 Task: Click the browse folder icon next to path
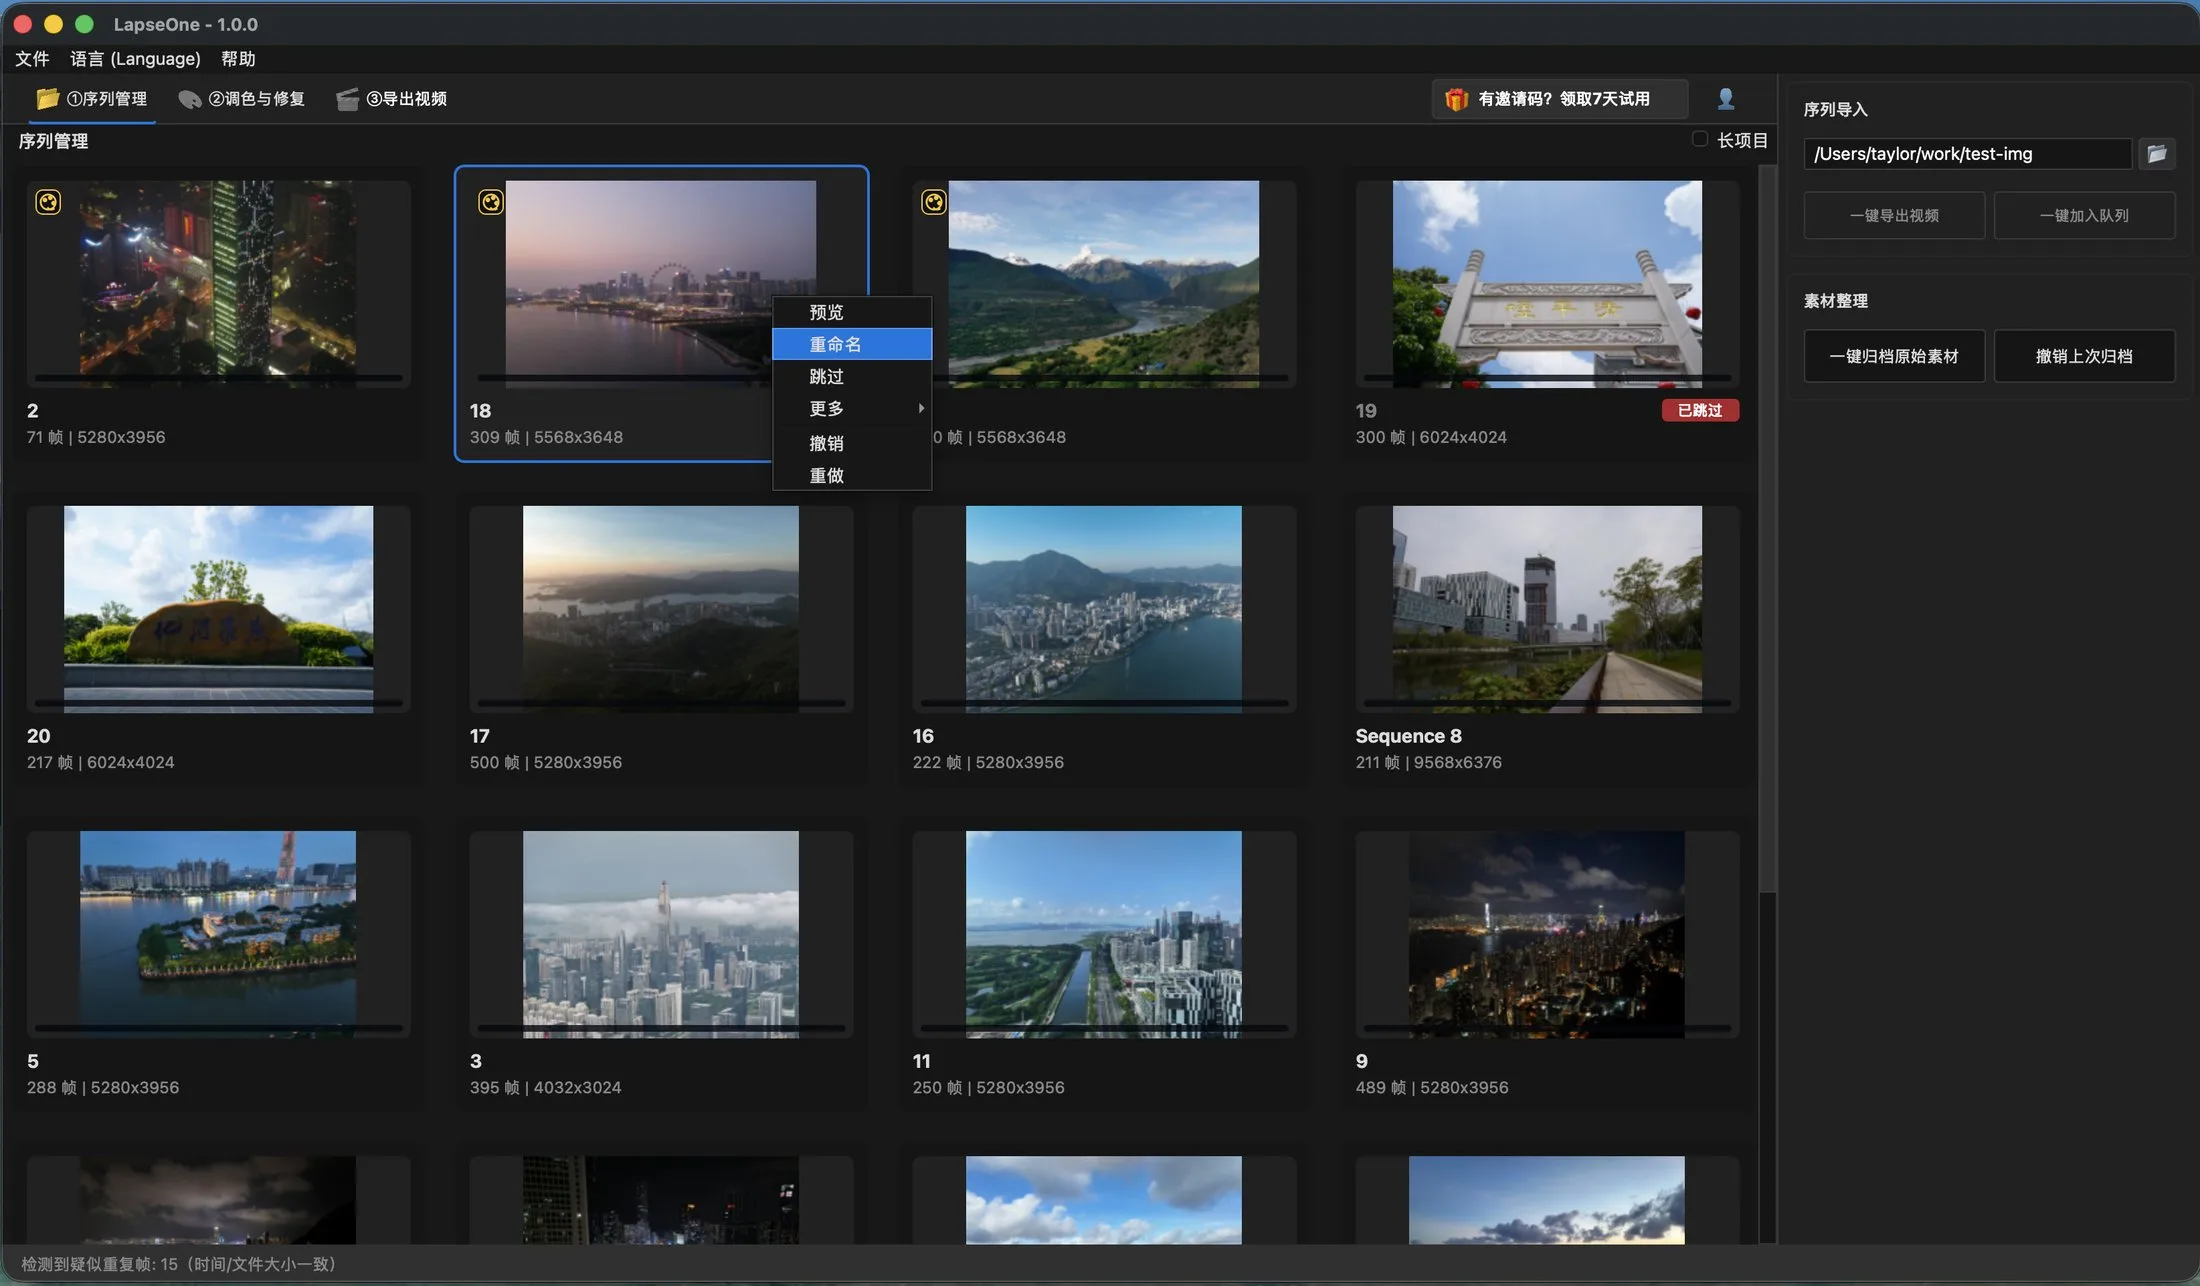[2157, 154]
